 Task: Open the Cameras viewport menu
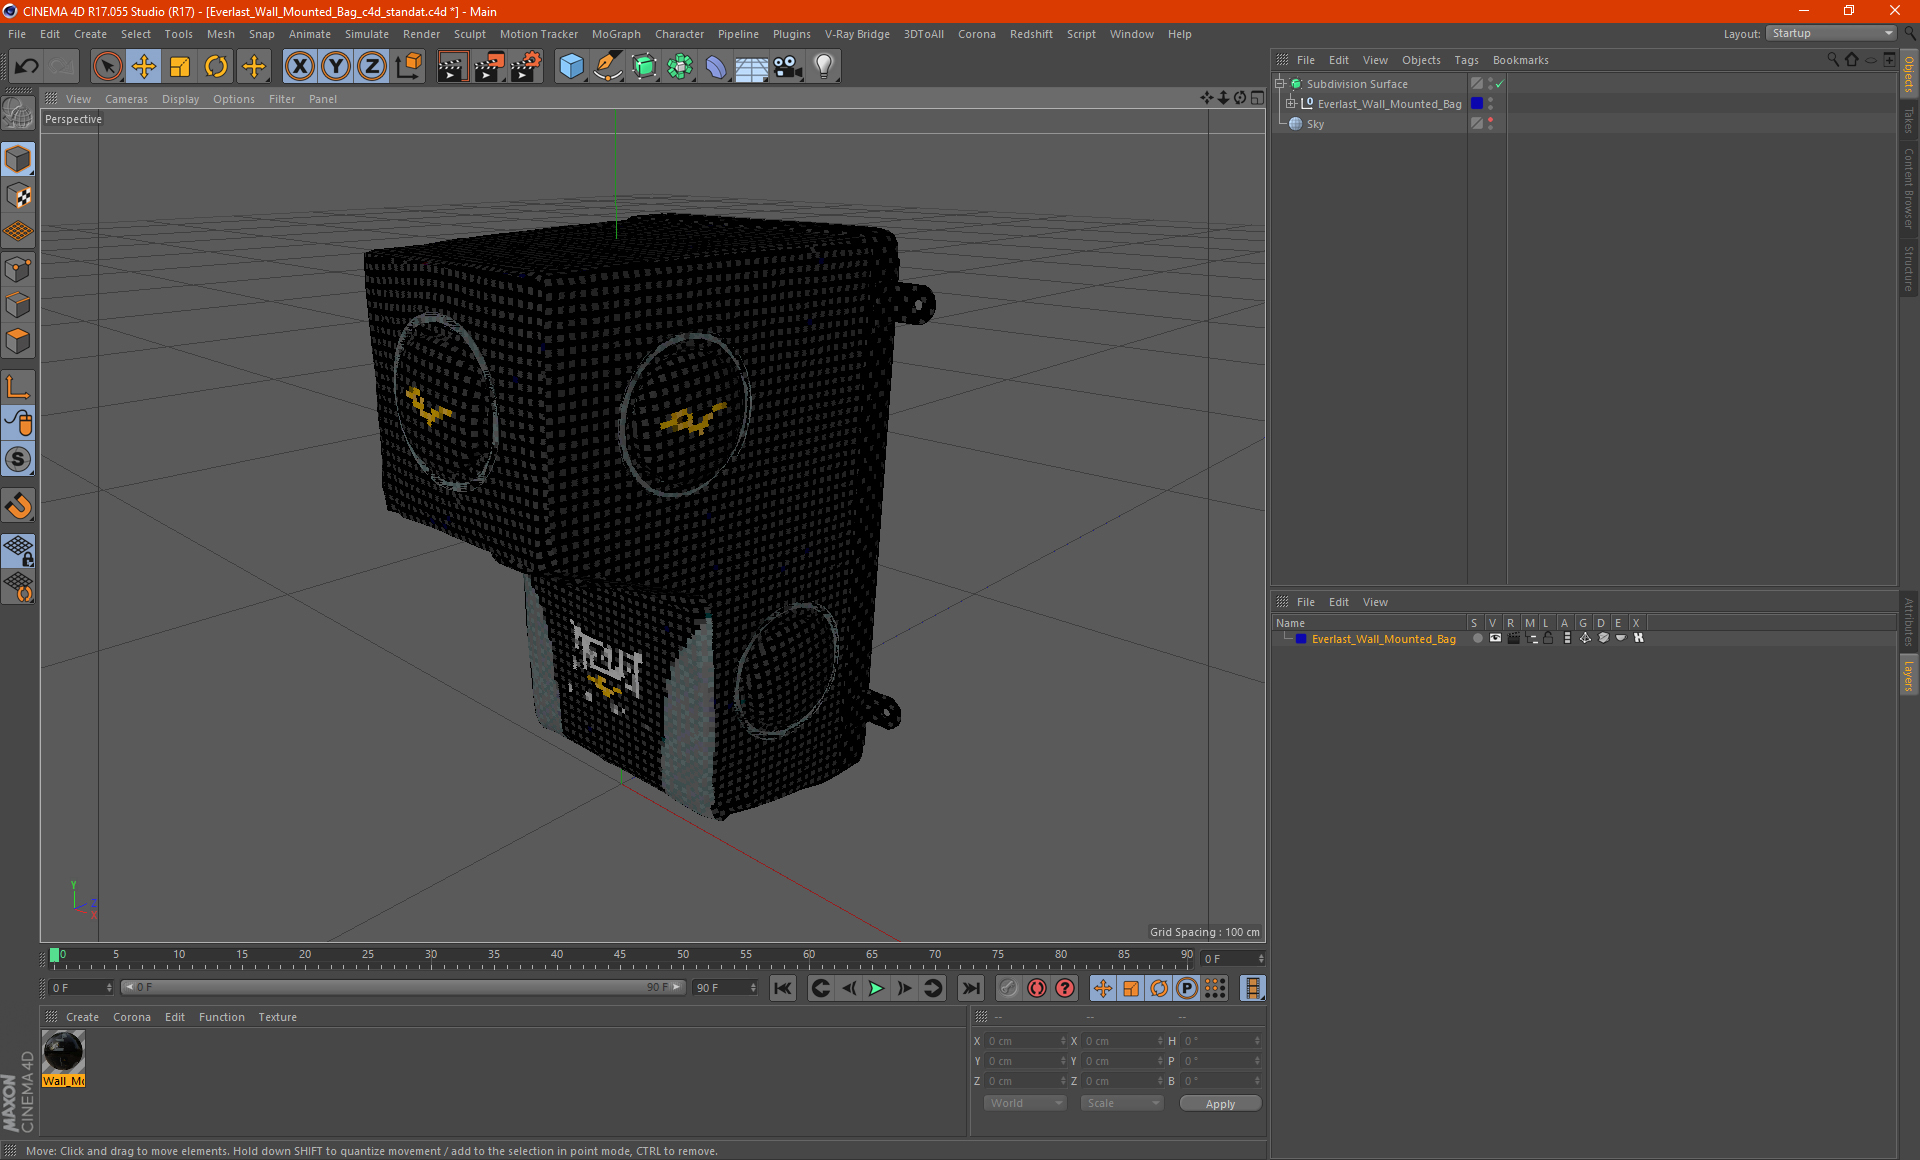(x=126, y=99)
